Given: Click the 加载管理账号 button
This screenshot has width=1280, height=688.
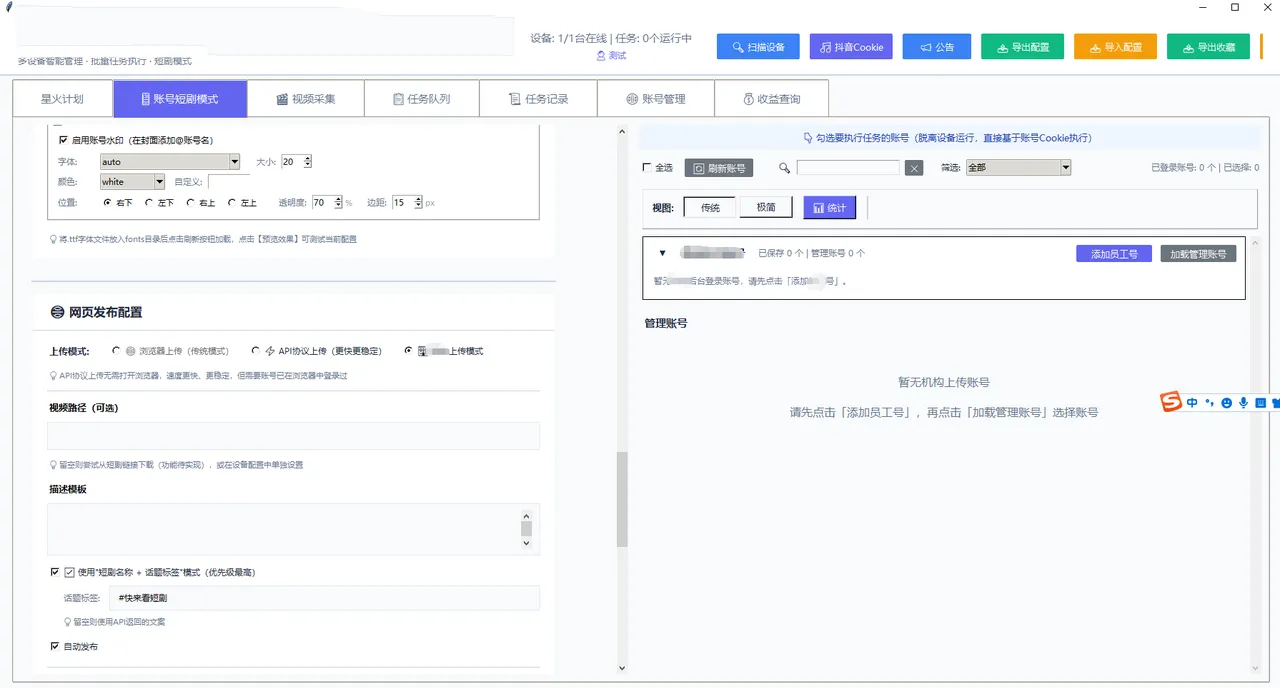Looking at the screenshot, I should (x=1198, y=254).
